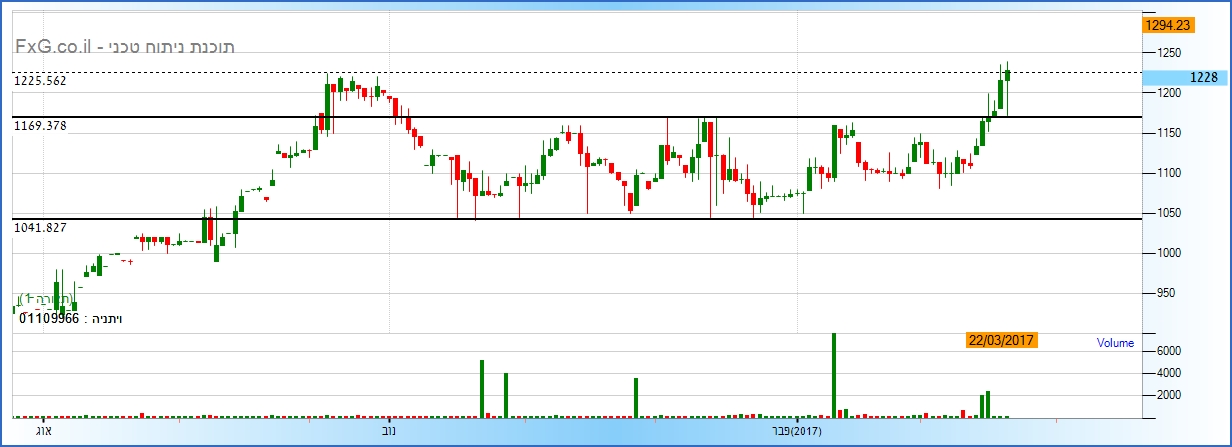Click the 1250 price axis tick
1232x447 pixels.
pos(1170,53)
